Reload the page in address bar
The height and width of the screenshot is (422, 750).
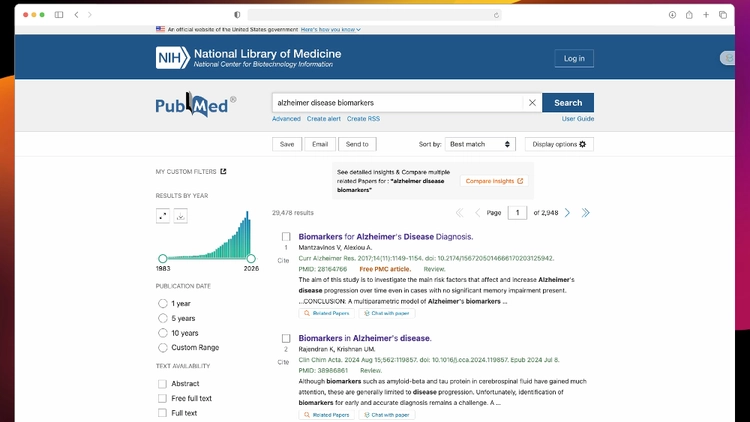496,15
